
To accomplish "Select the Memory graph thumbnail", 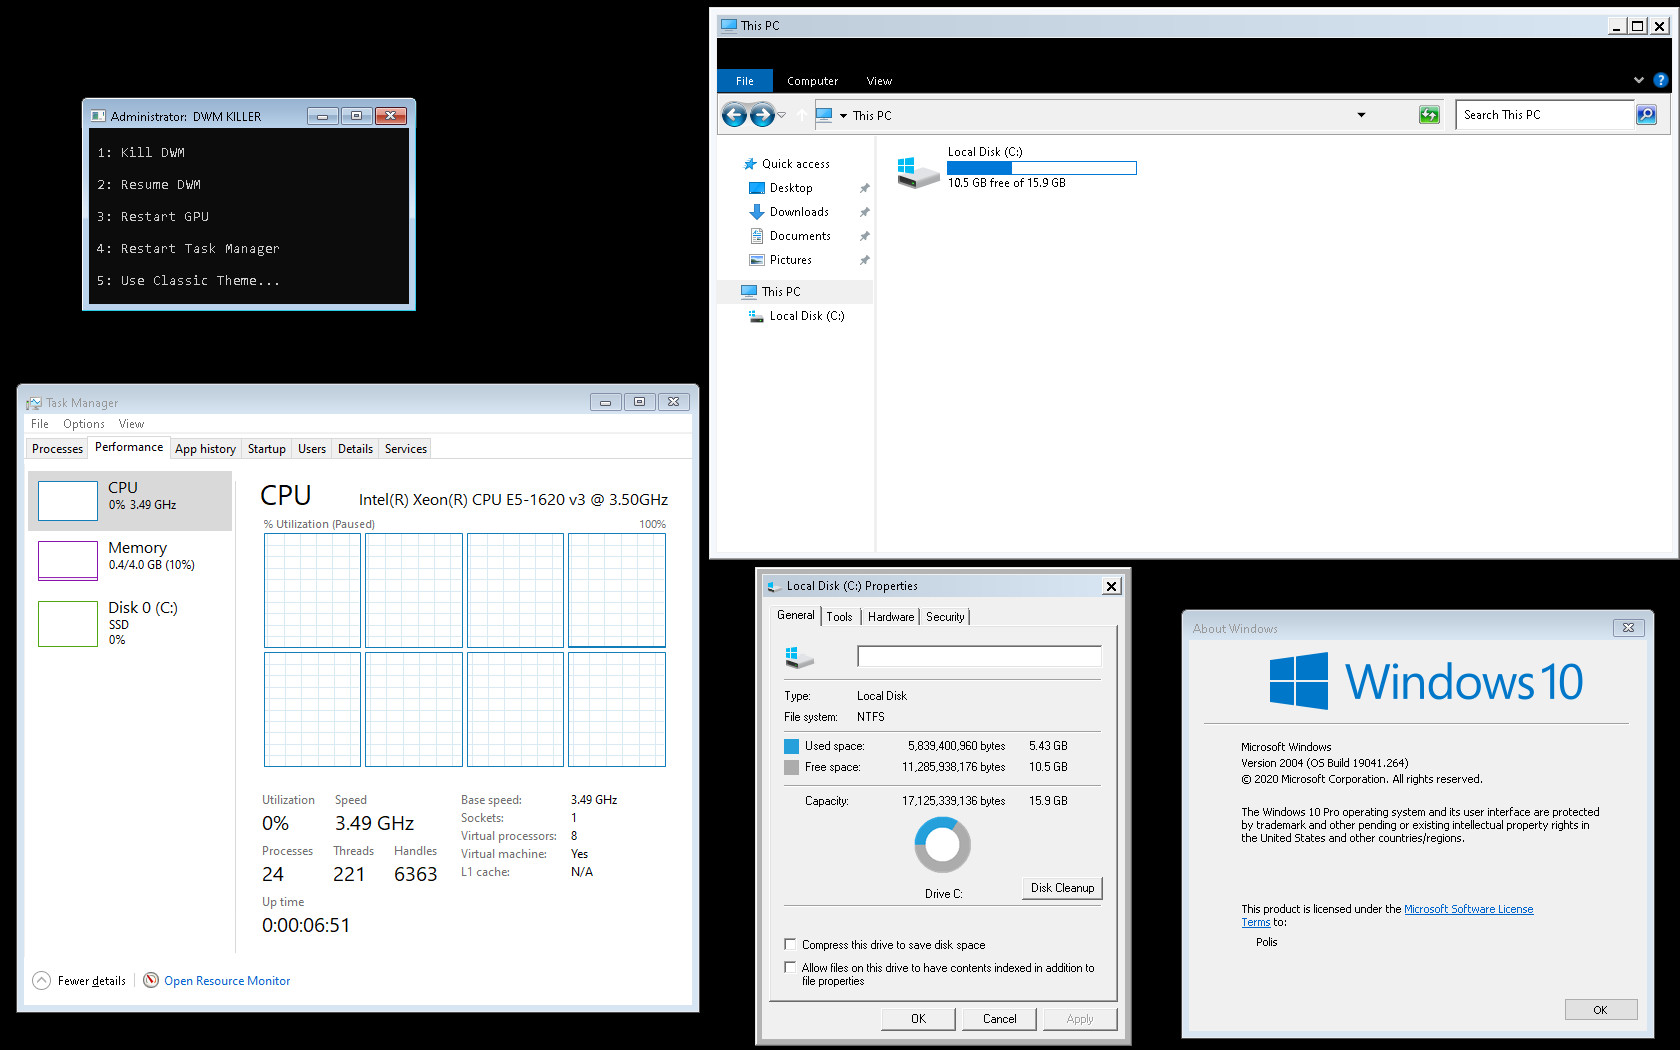I will pyautogui.click(x=68, y=561).
